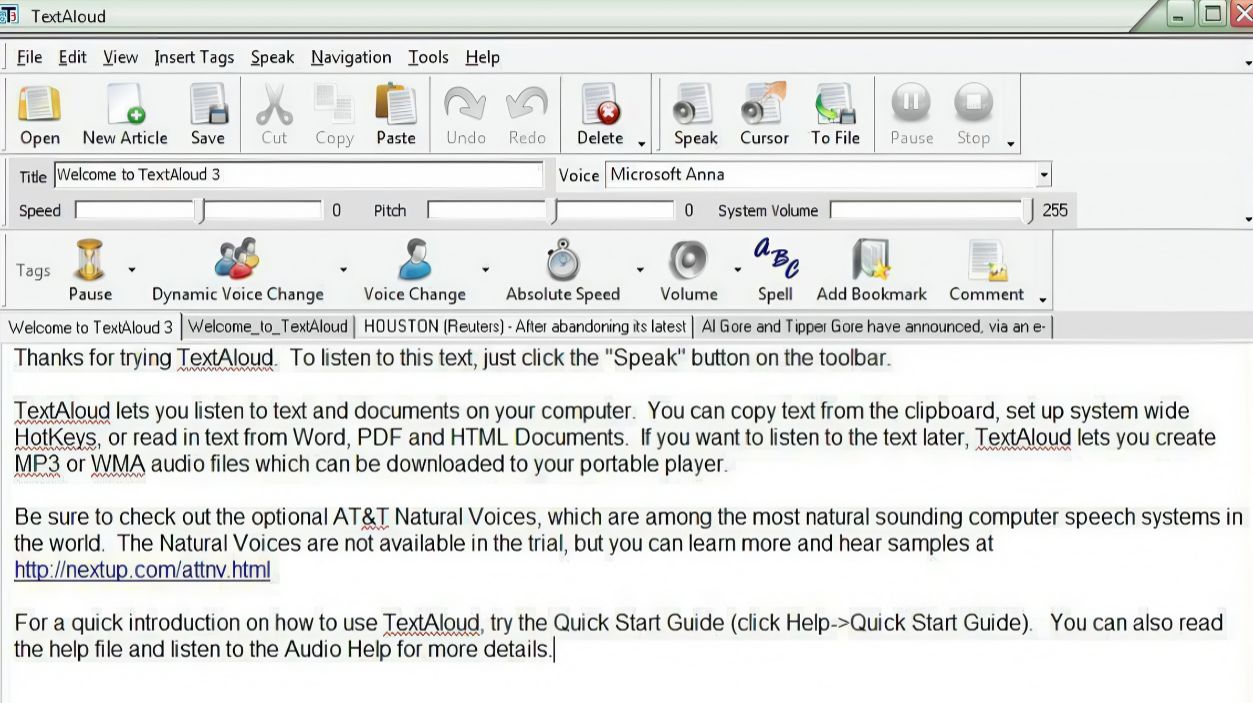The width and height of the screenshot is (1253, 703).
Task: Save the current article
Action: pos(208,115)
